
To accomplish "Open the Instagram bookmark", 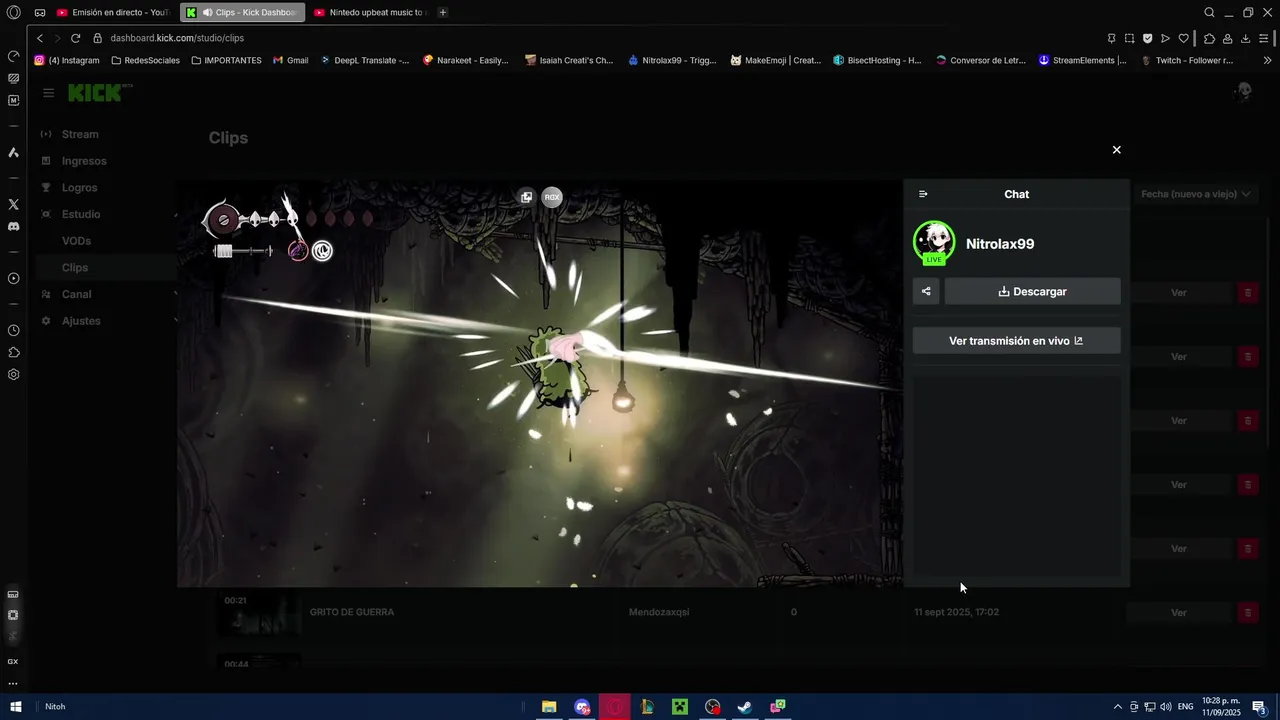I will pyautogui.click(x=67, y=60).
